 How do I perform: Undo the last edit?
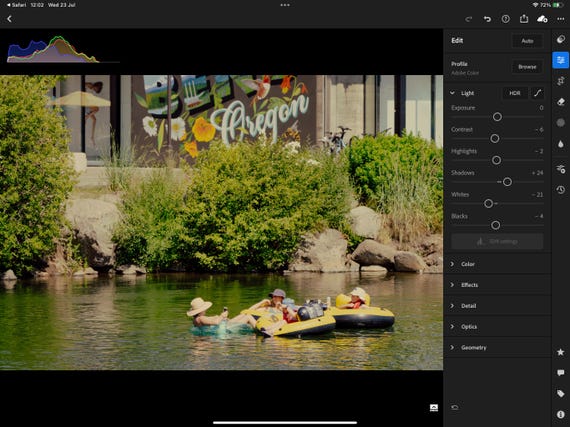[x=487, y=19]
